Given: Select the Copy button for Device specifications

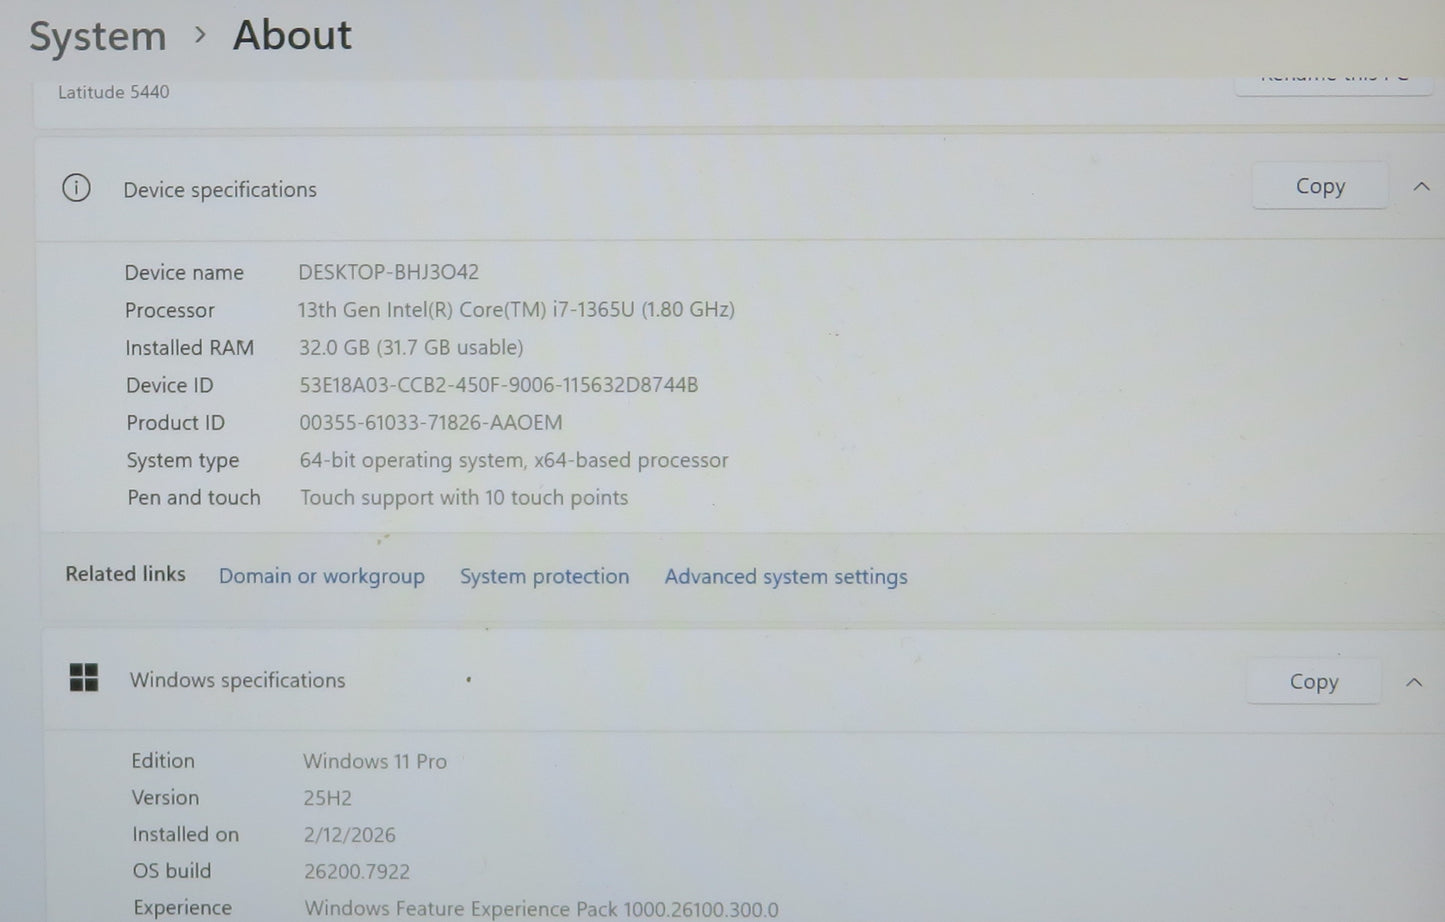Looking at the screenshot, I should point(1319,186).
